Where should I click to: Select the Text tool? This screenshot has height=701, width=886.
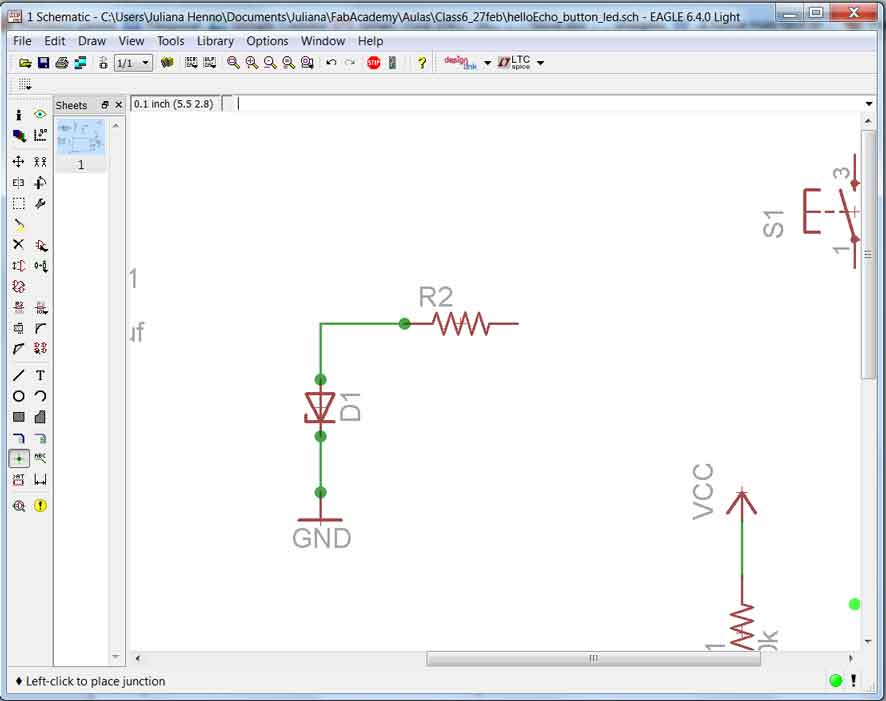[40, 375]
